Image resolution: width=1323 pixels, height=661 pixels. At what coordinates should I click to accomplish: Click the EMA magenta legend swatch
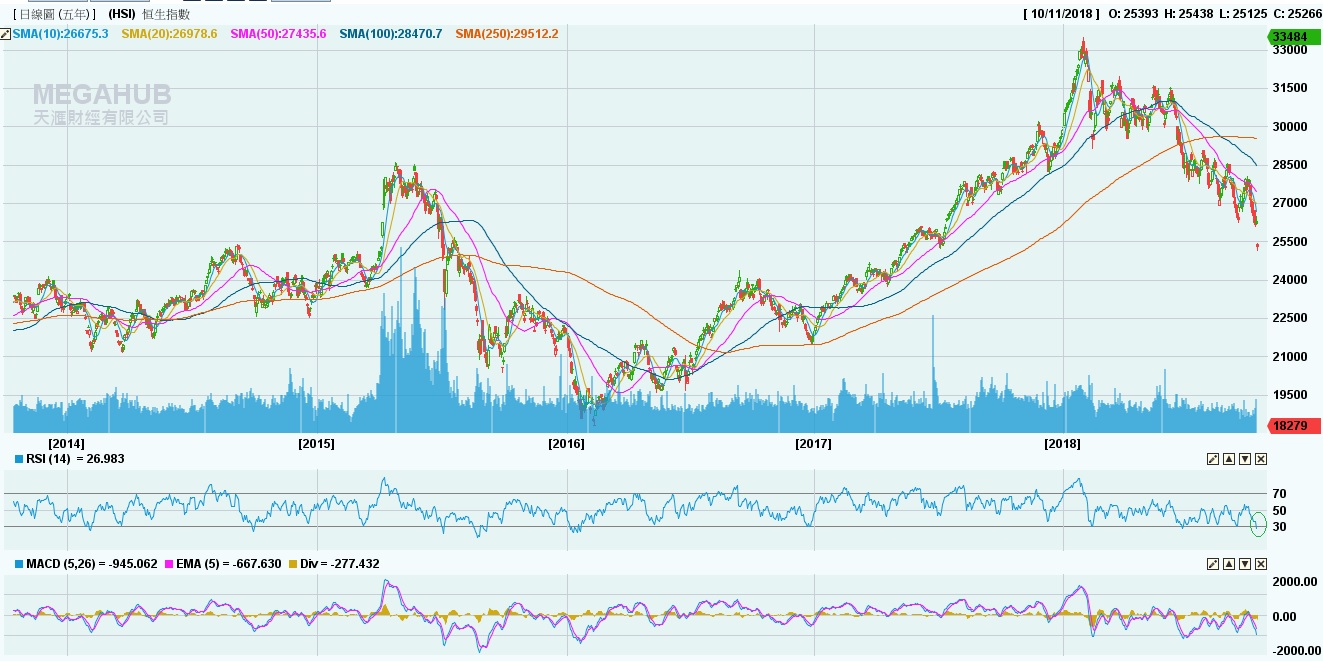point(169,564)
